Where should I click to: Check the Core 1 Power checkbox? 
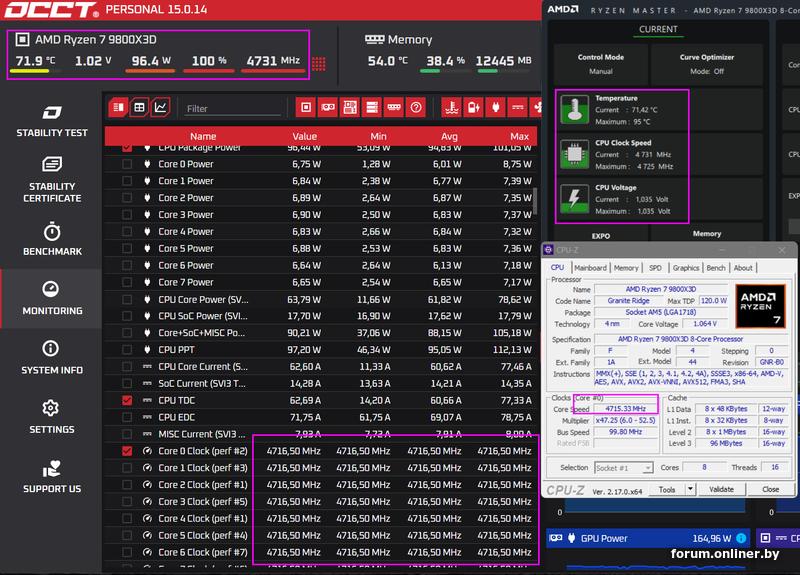(x=127, y=181)
